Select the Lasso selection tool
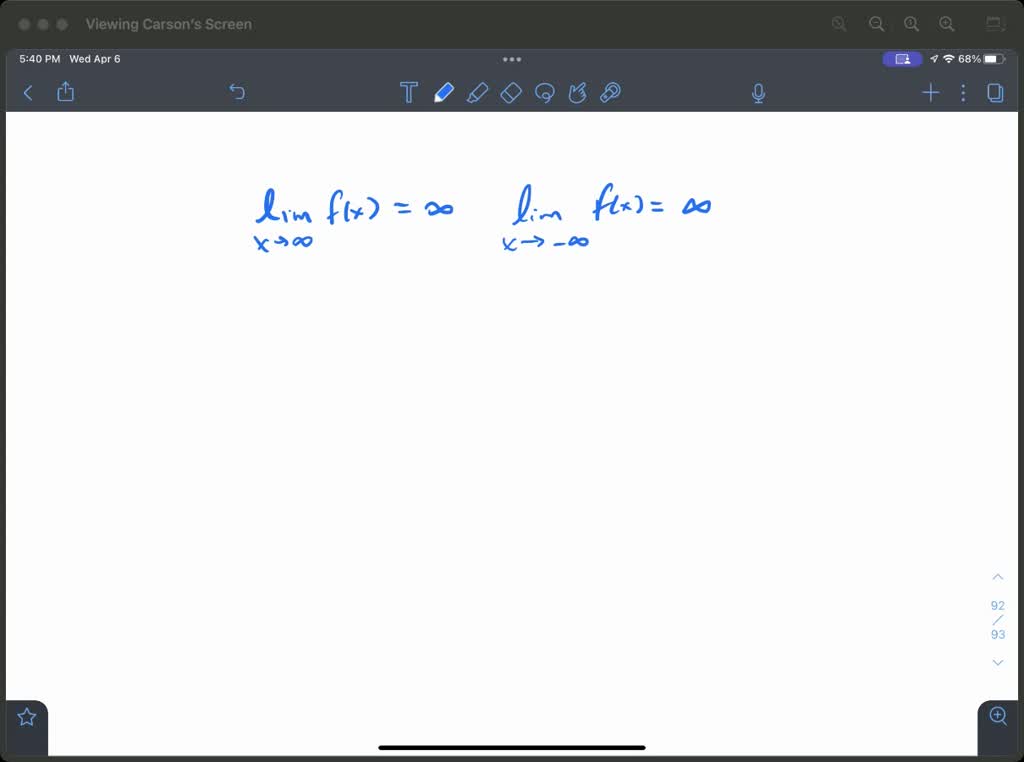The width and height of the screenshot is (1024, 762). coord(544,92)
